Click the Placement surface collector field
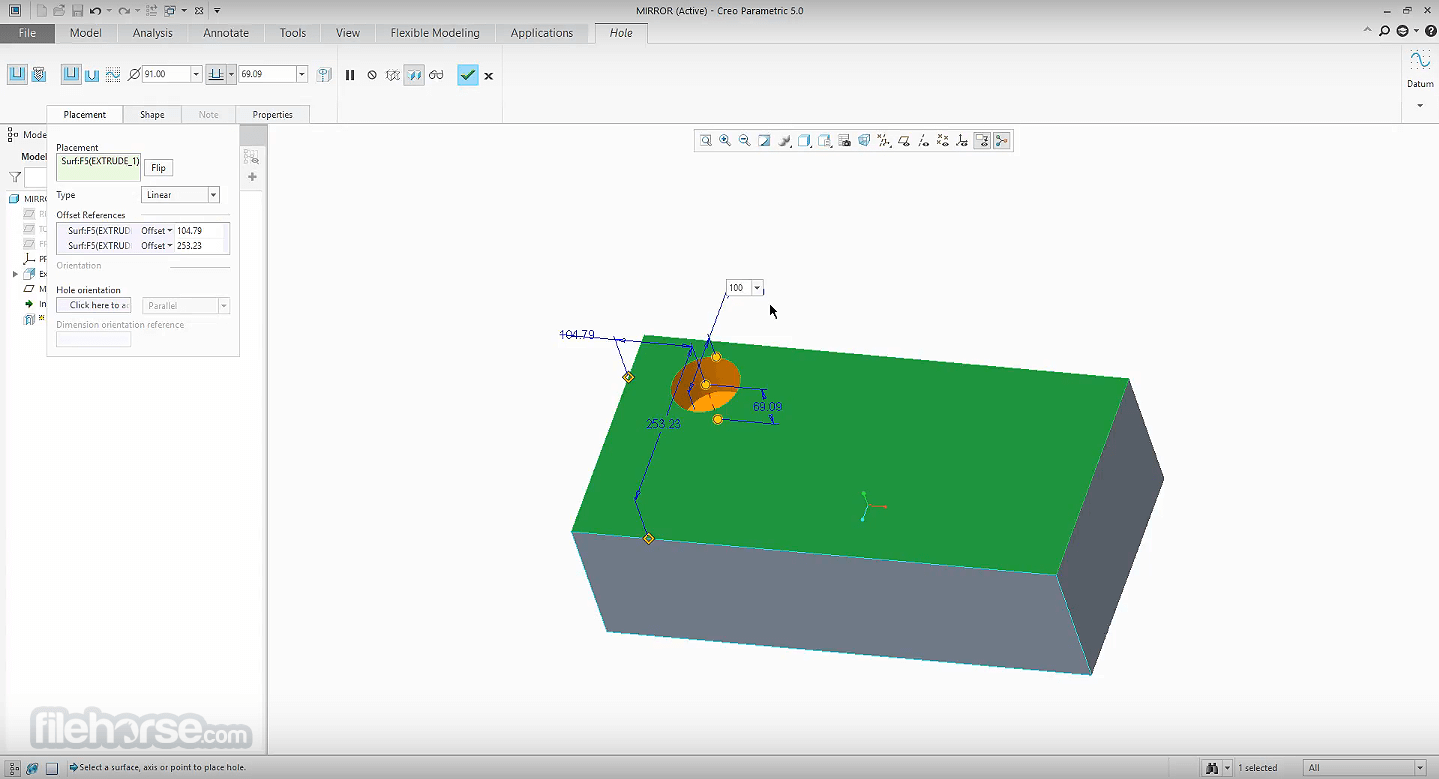Image resolution: width=1439 pixels, height=779 pixels. pos(98,167)
